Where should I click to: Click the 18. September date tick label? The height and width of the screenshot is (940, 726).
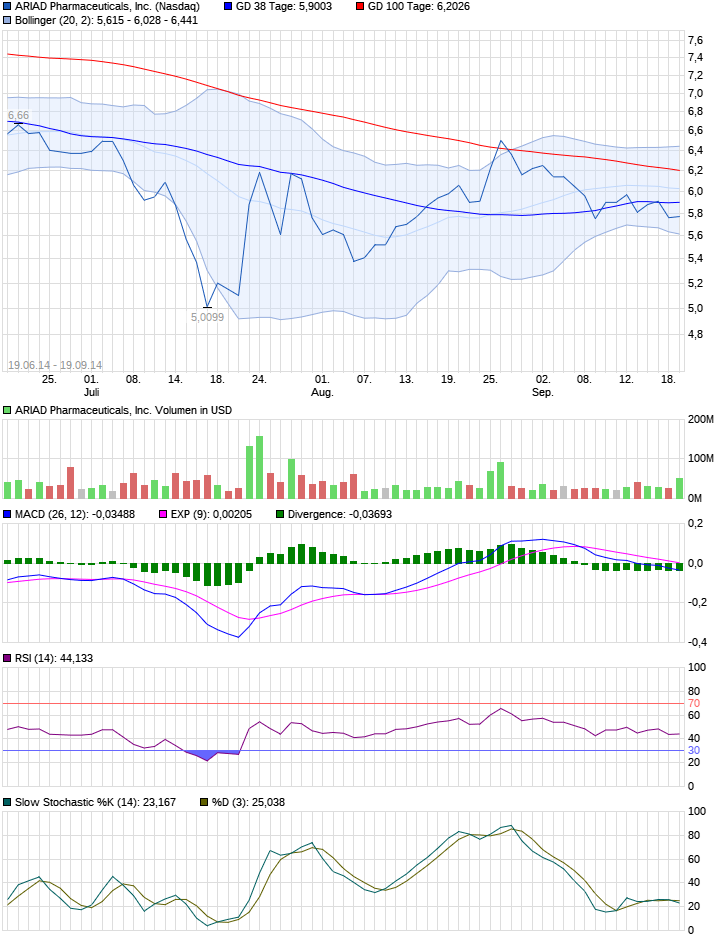point(668,379)
